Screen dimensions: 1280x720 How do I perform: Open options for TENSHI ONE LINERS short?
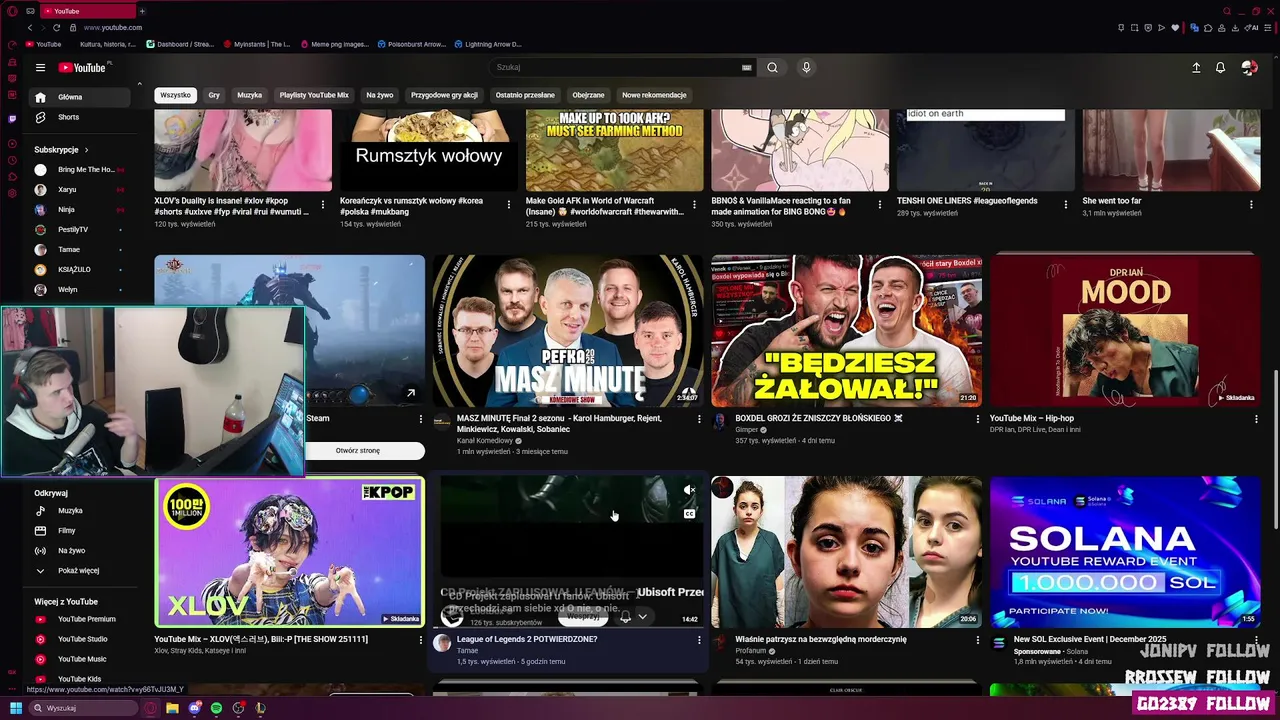(x=1066, y=204)
